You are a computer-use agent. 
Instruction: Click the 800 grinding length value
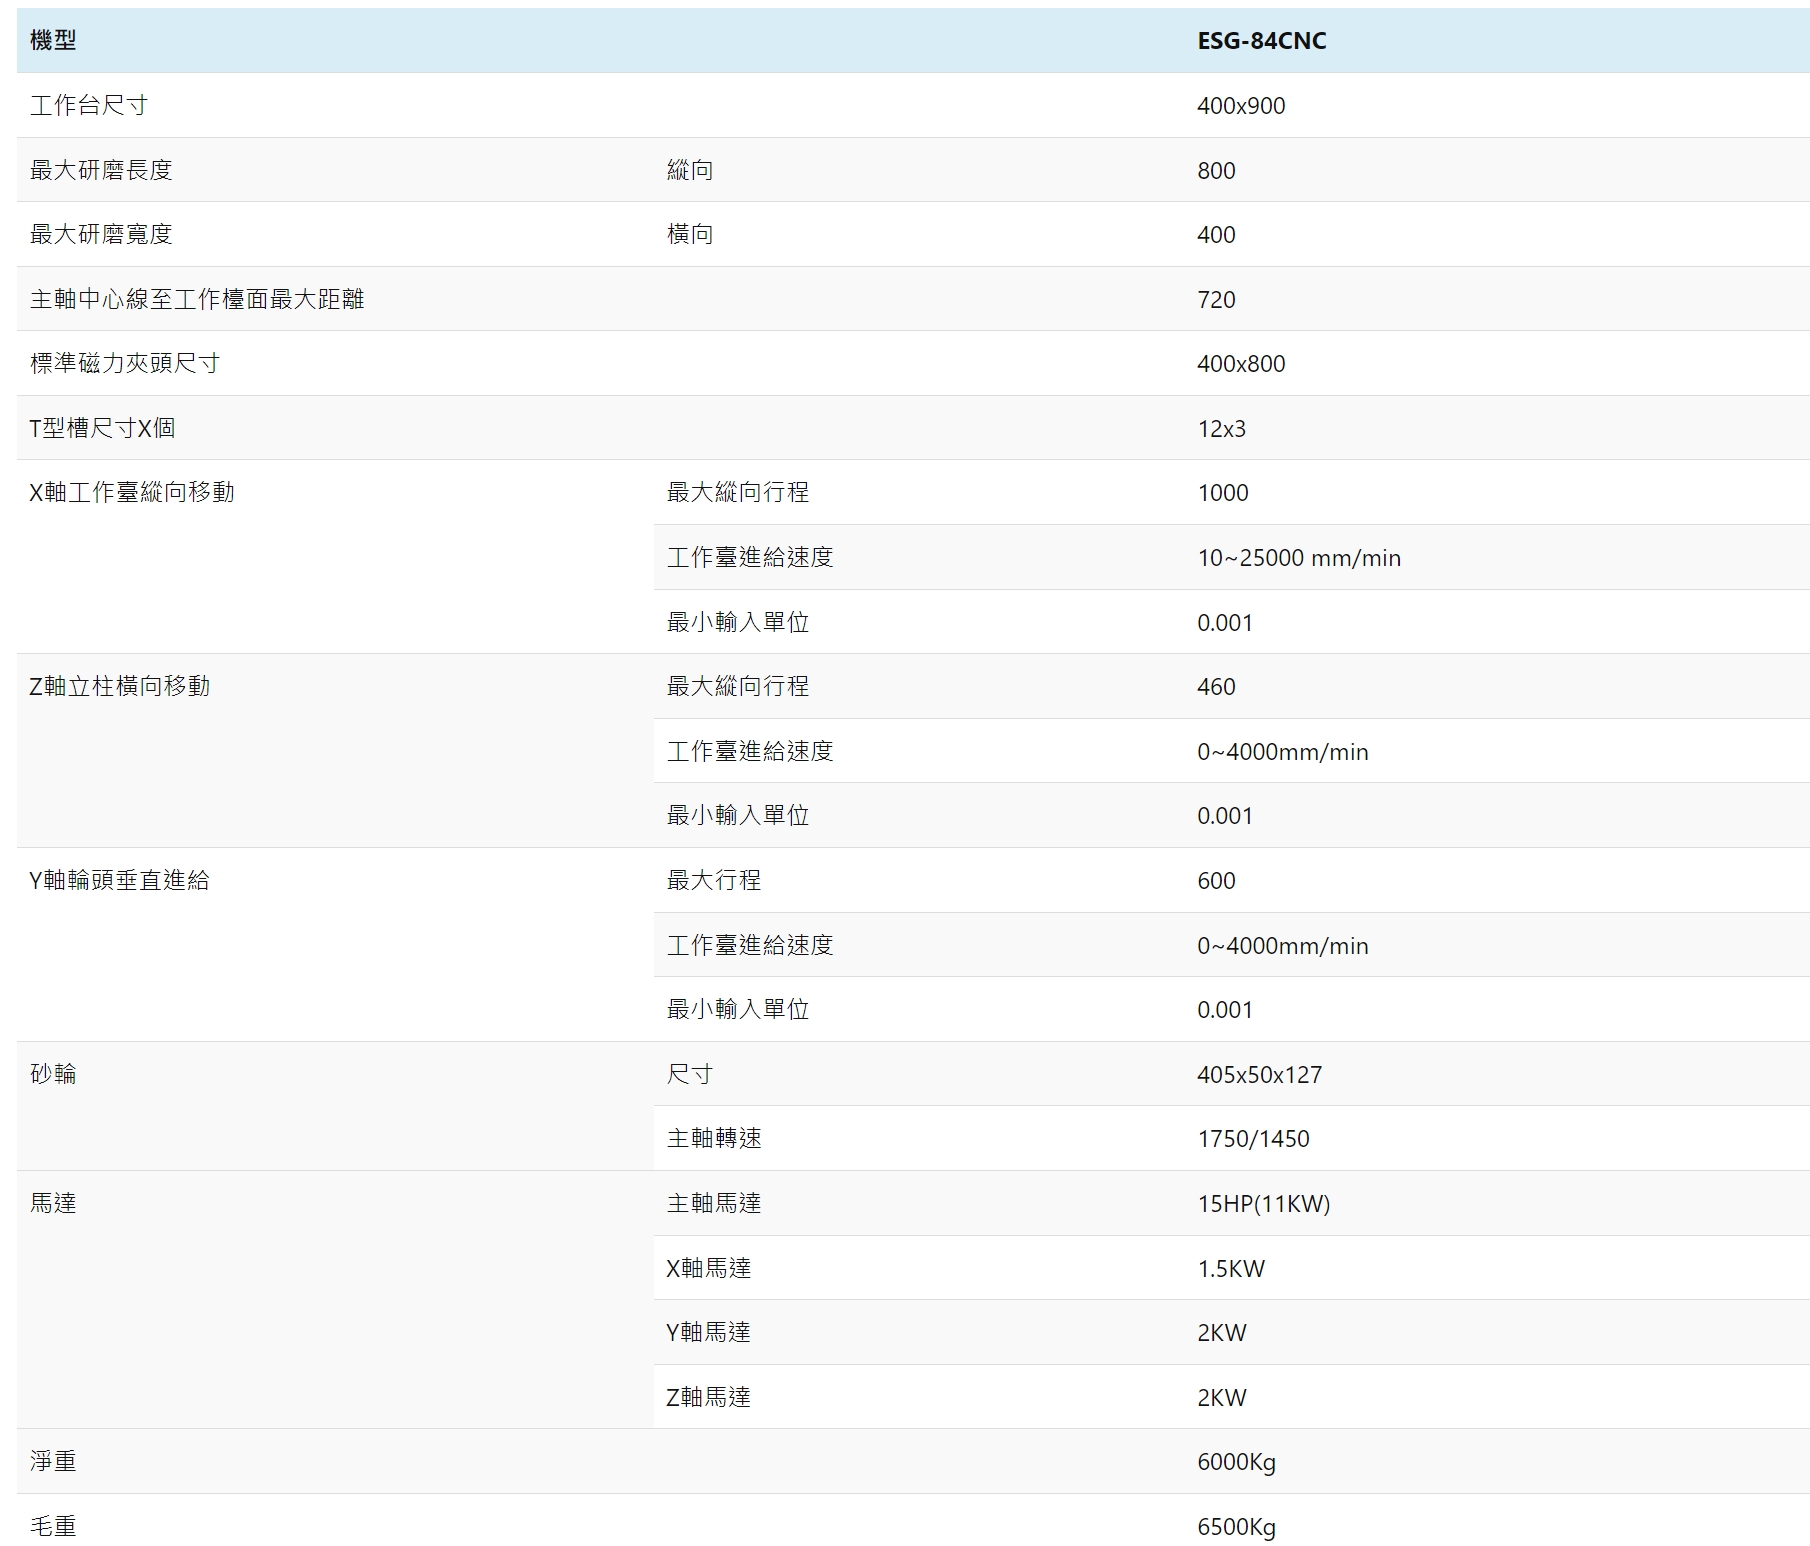coord(1216,171)
